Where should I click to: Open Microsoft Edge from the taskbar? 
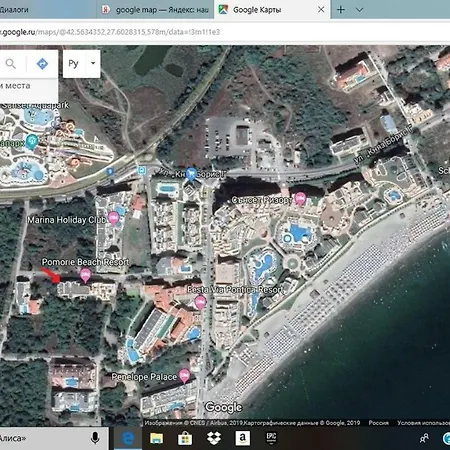click(x=128, y=438)
